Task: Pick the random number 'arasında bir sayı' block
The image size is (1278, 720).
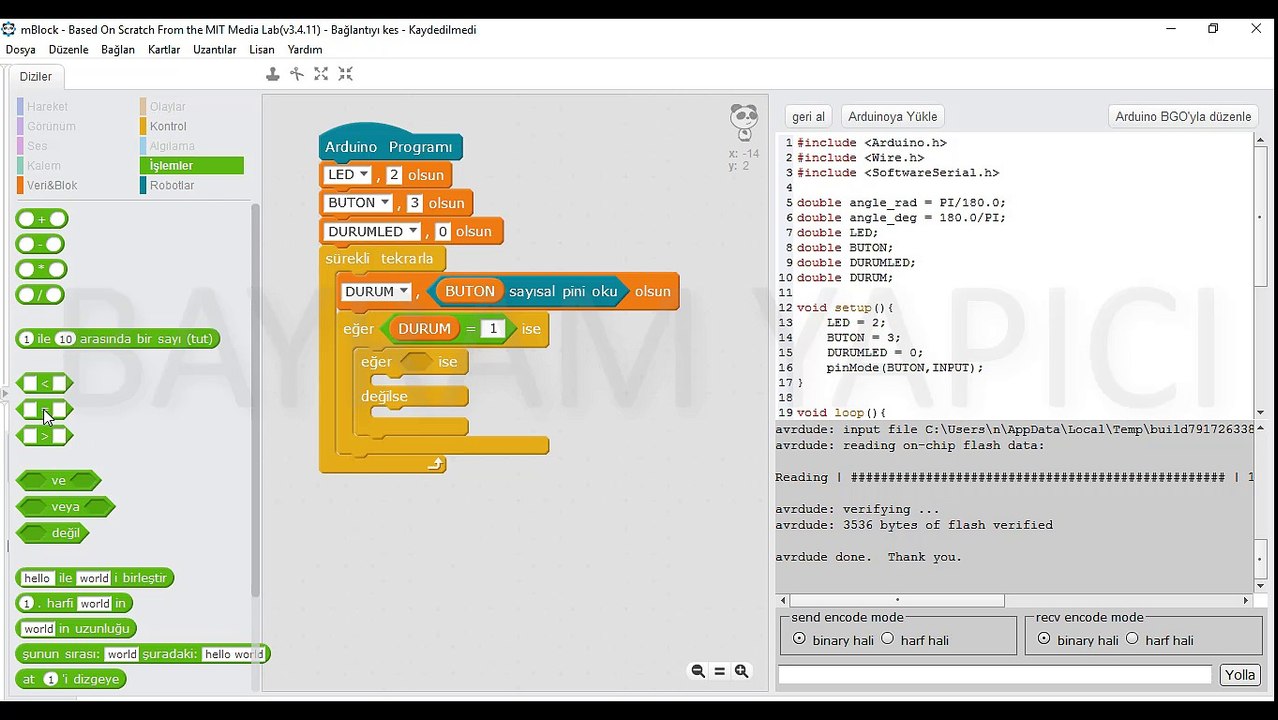Action: tap(118, 339)
